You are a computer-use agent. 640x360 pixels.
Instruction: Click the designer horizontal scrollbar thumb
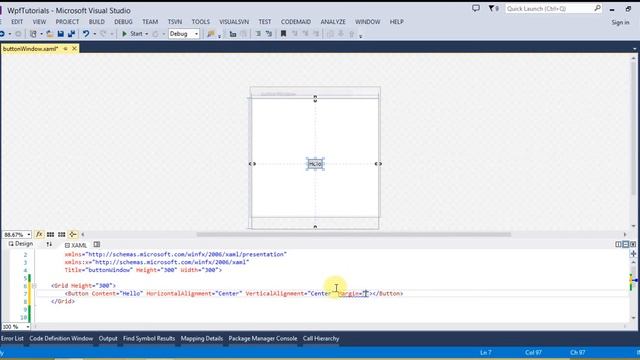click(353, 234)
